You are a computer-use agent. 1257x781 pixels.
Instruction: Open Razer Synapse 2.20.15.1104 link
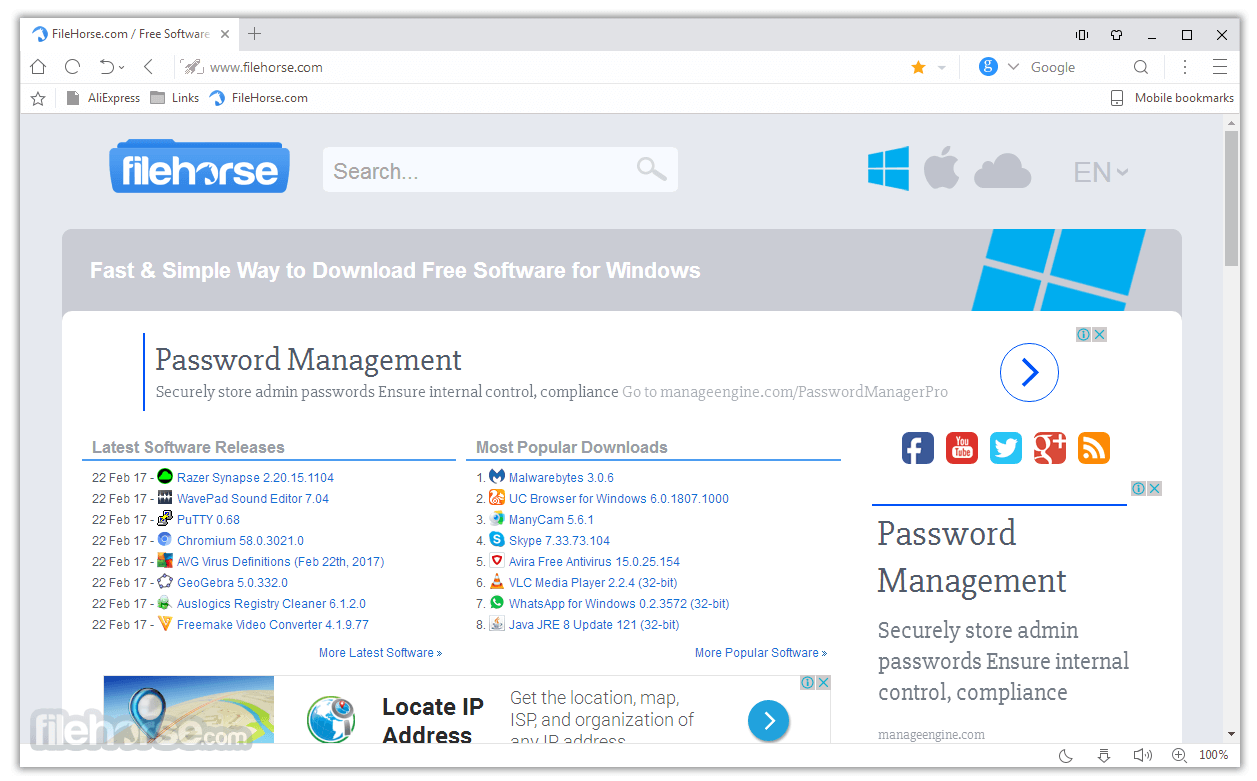255,478
